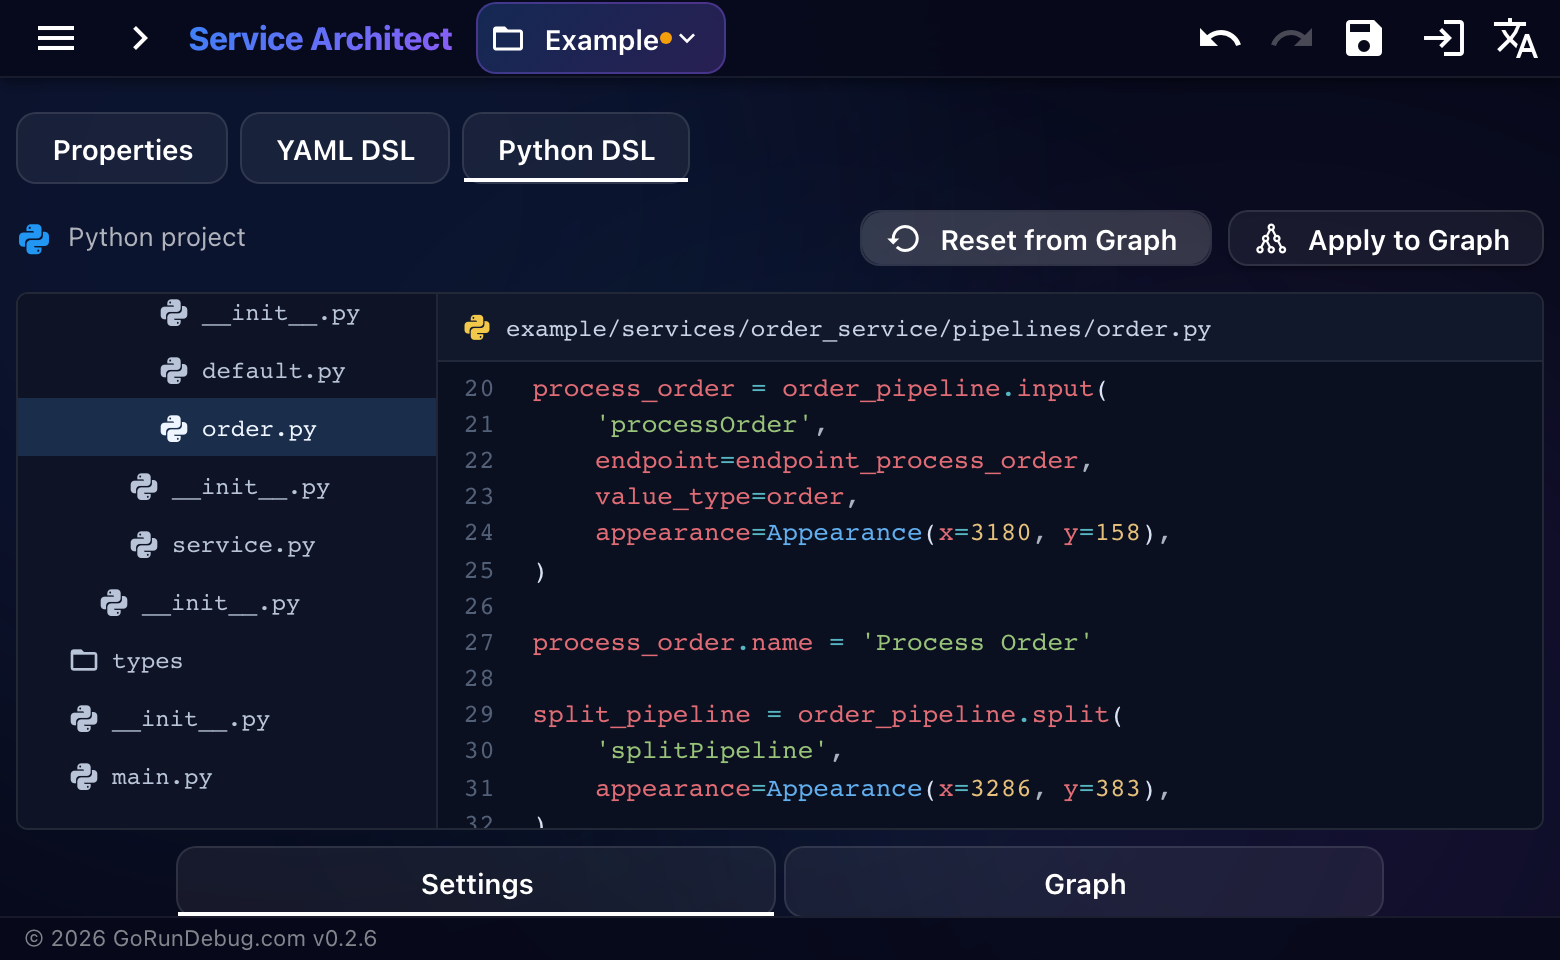This screenshot has width=1560, height=960.
Task: Open default.py in file tree
Action: pos(227,371)
